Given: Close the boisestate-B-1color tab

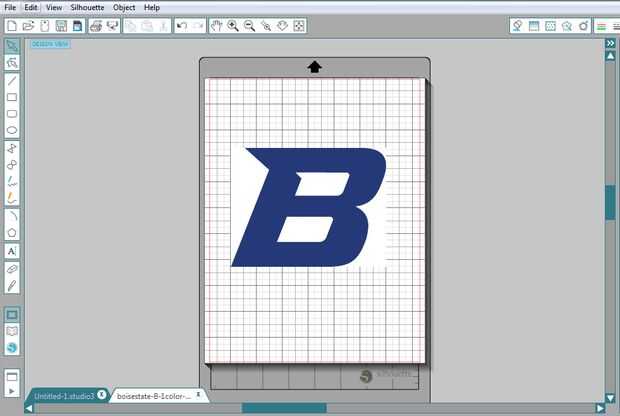Looking at the screenshot, I should (x=198, y=394).
